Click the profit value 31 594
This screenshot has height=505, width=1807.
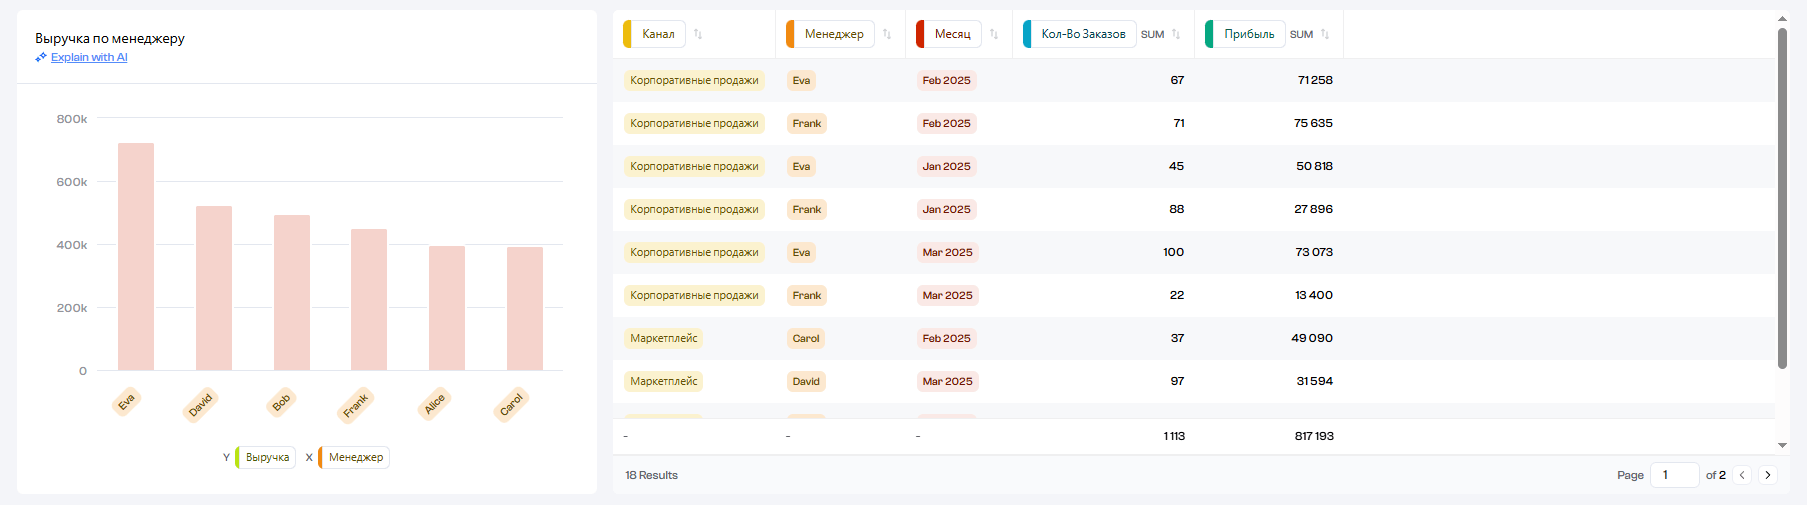[1315, 381]
